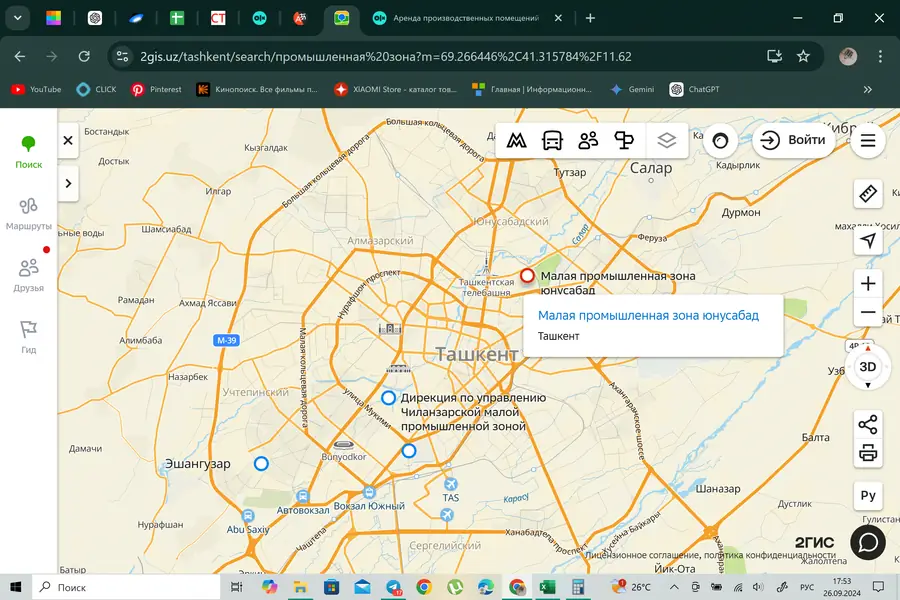Select the blue marker near Эшангузар

261,463
